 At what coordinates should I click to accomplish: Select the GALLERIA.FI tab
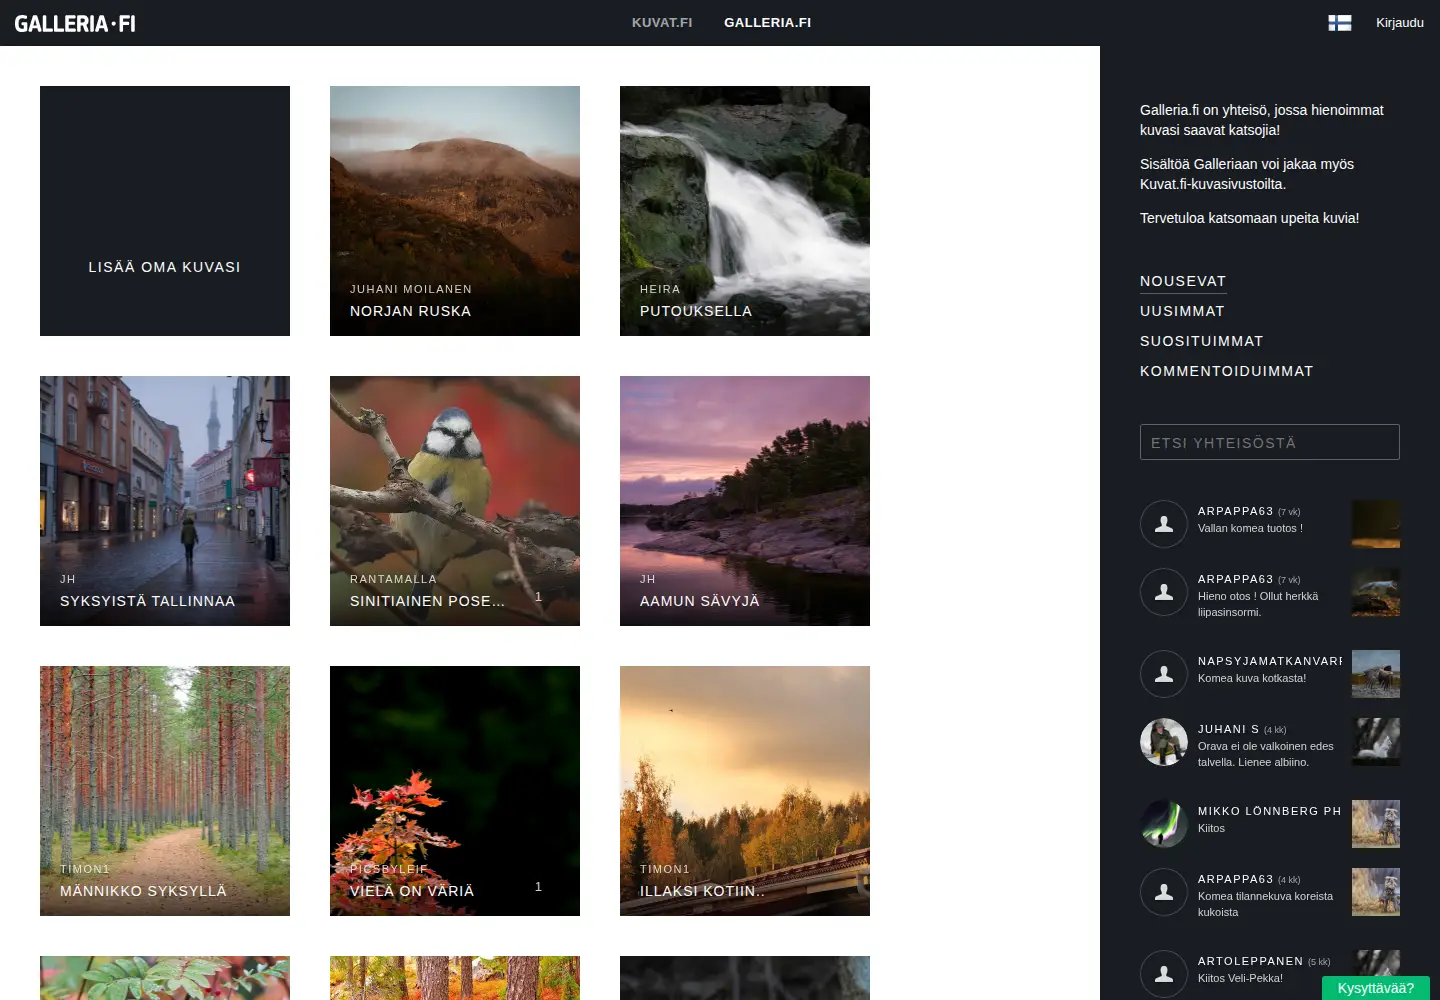(x=767, y=22)
